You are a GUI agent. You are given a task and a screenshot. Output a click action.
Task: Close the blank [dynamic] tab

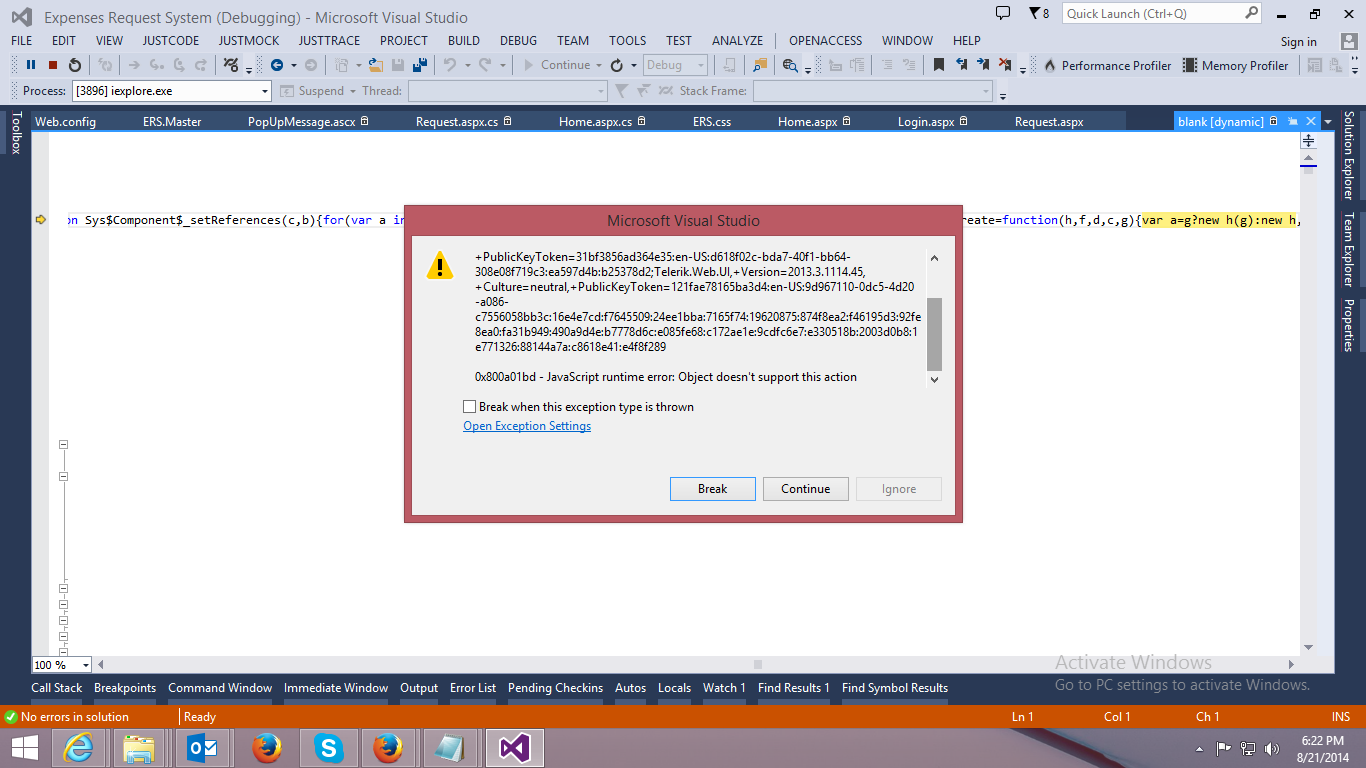[1311, 121]
